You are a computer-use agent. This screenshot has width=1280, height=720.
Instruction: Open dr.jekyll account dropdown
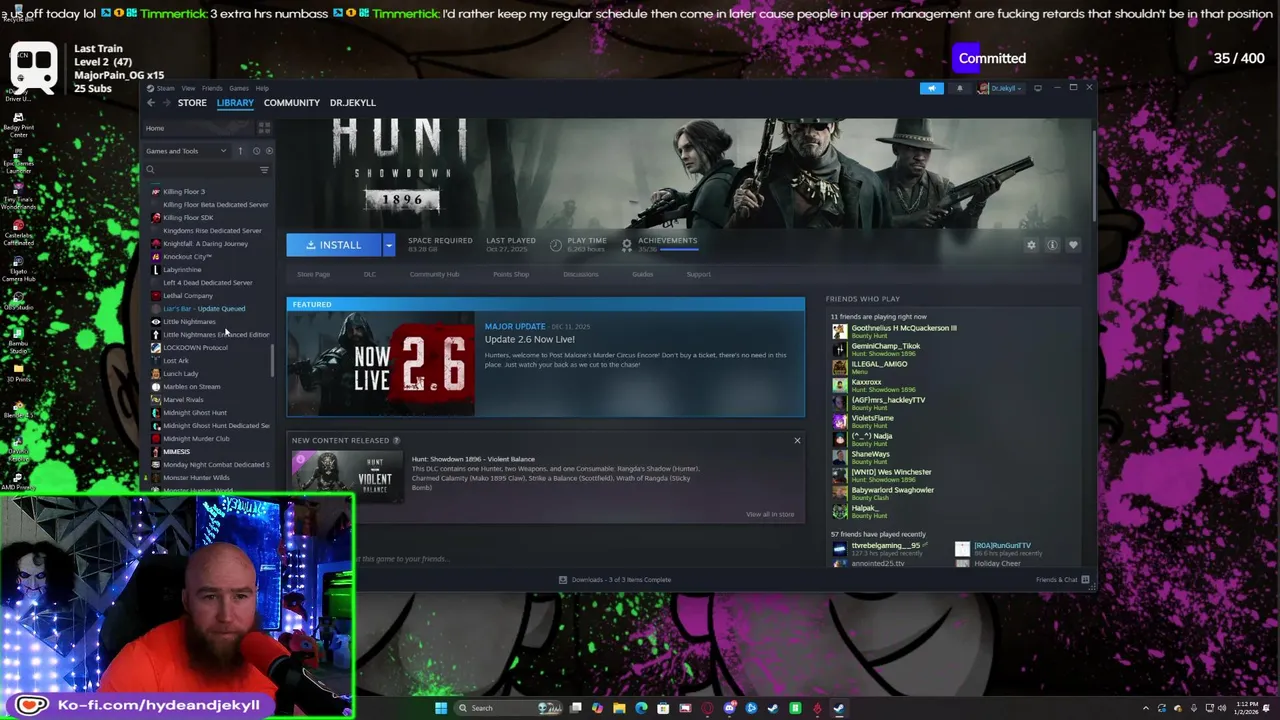tap(1001, 88)
